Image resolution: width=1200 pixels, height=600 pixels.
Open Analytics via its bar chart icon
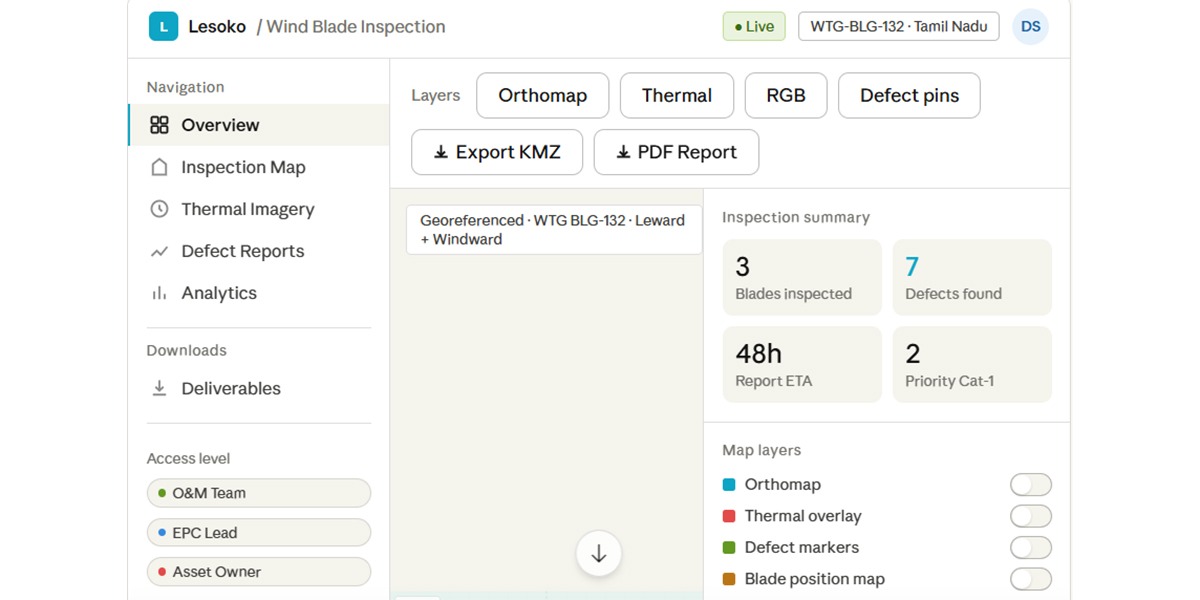pos(158,293)
